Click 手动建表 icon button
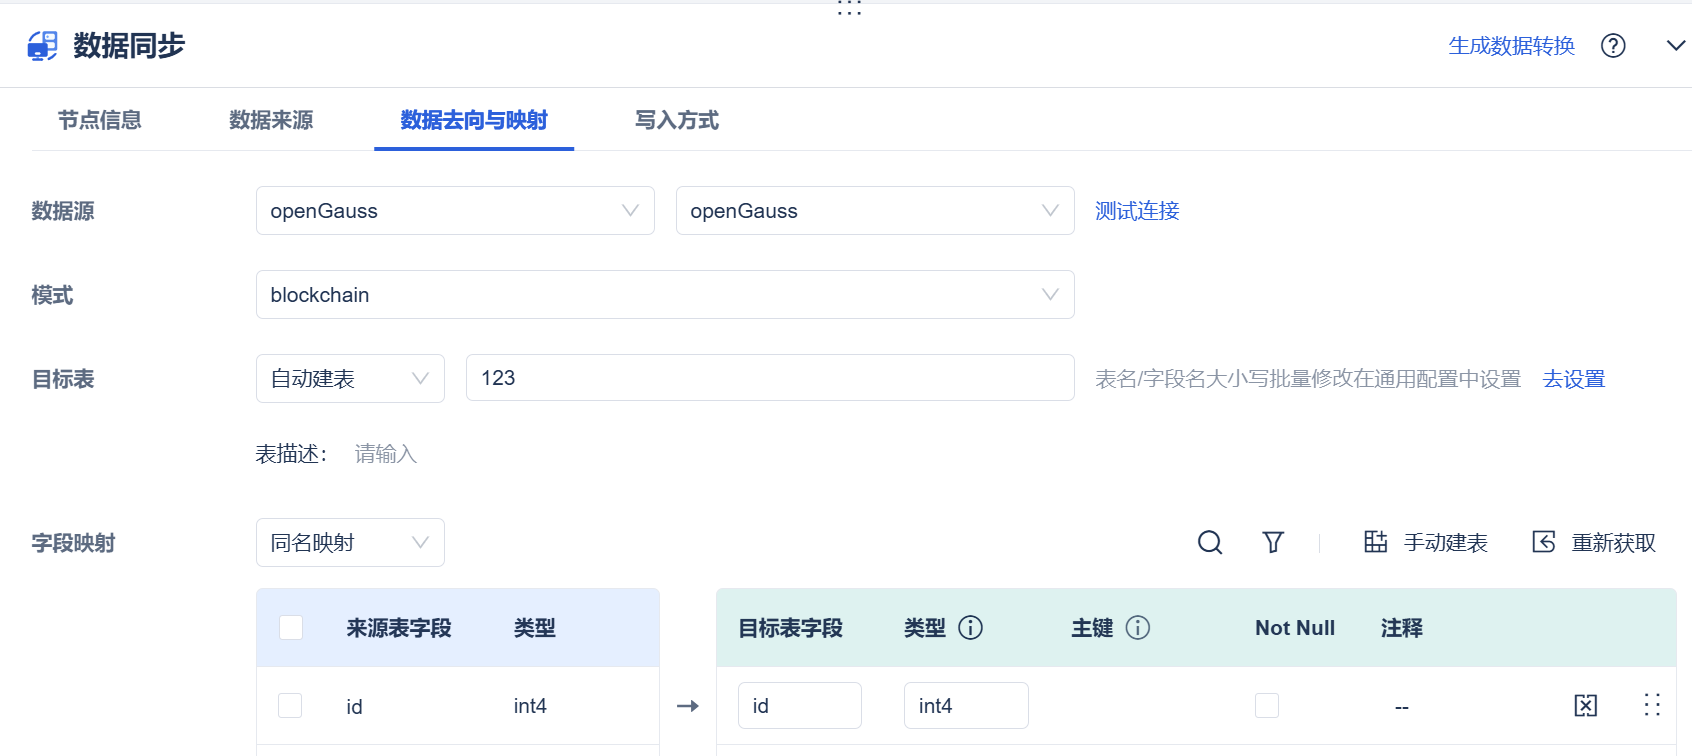The height and width of the screenshot is (756, 1692). (1376, 542)
